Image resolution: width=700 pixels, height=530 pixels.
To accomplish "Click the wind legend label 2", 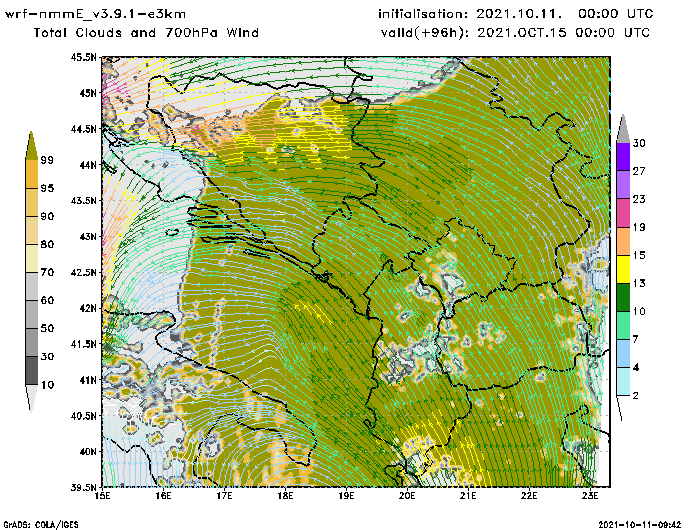I will point(636,396).
